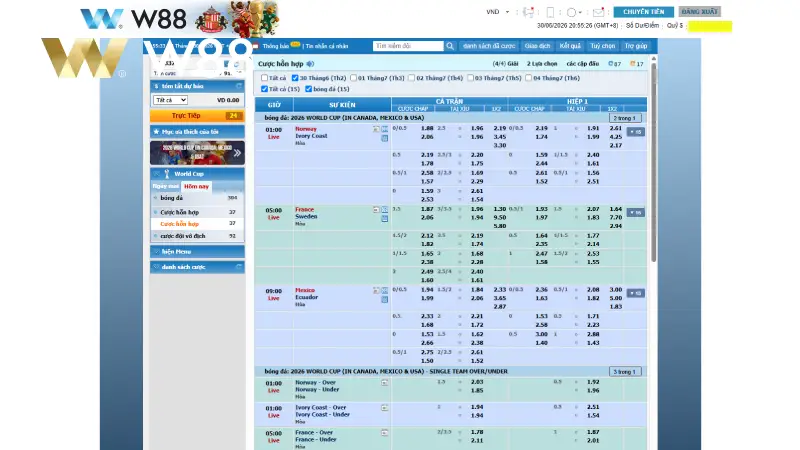Switch to the Hôm nay tab
The image size is (800, 450).
tap(196, 187)
